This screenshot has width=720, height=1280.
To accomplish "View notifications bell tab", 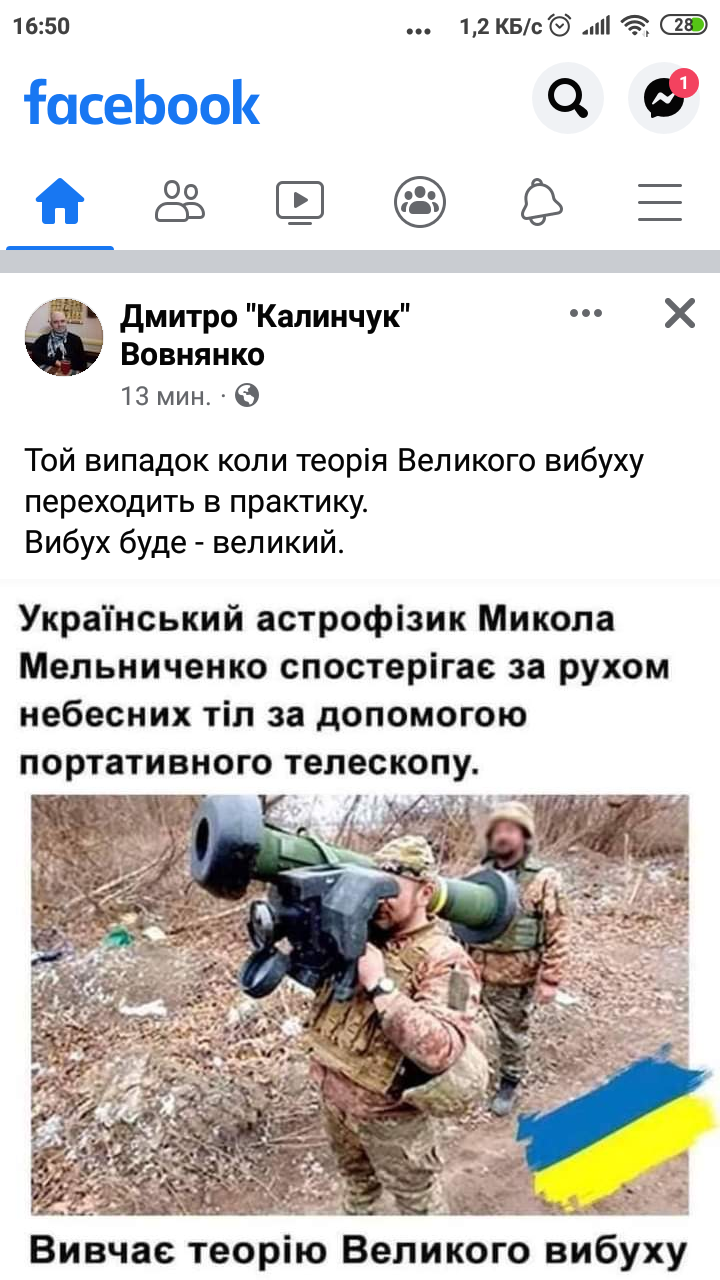I will tap(541, 203).
